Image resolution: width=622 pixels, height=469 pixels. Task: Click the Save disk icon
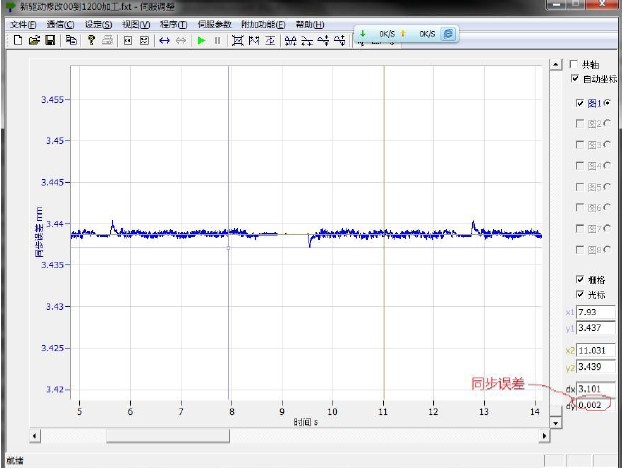click(x=49, y=40)
